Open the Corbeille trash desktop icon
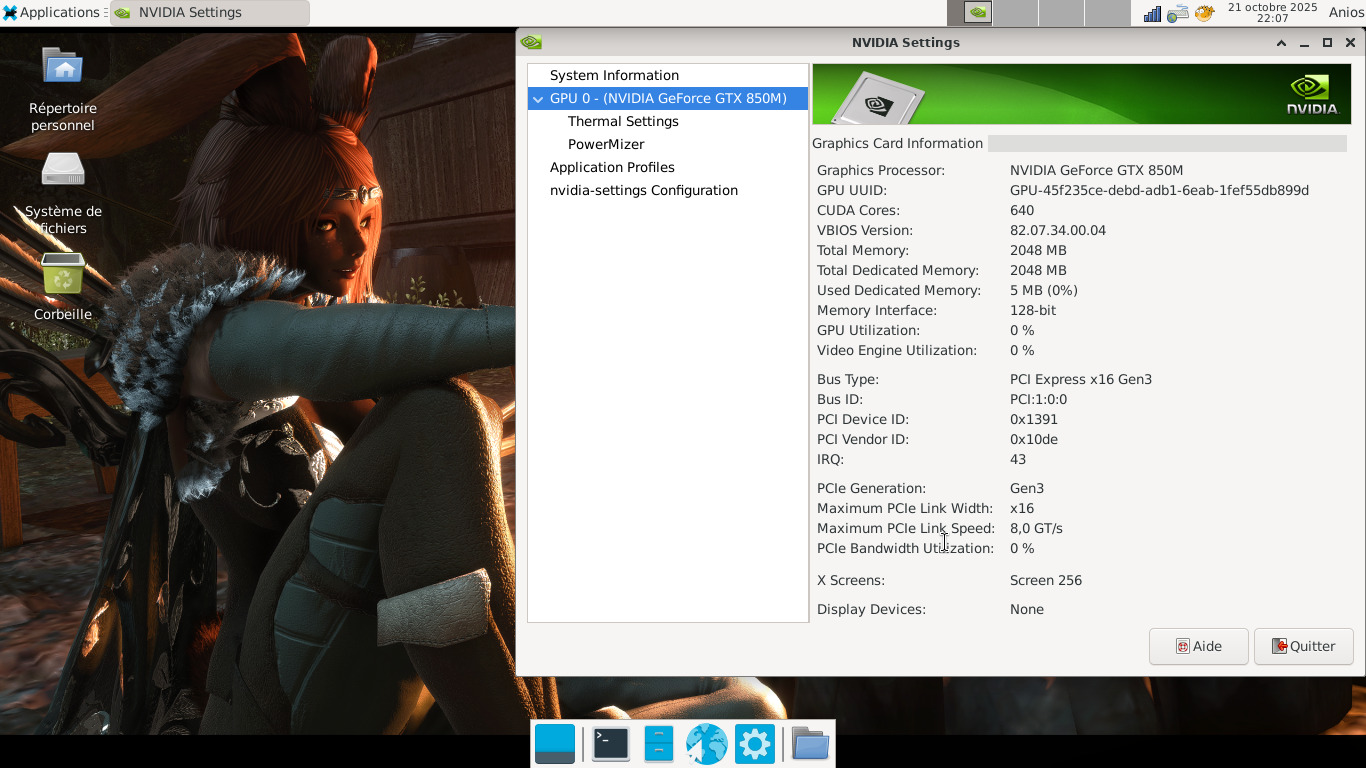 tap(63, 287)
